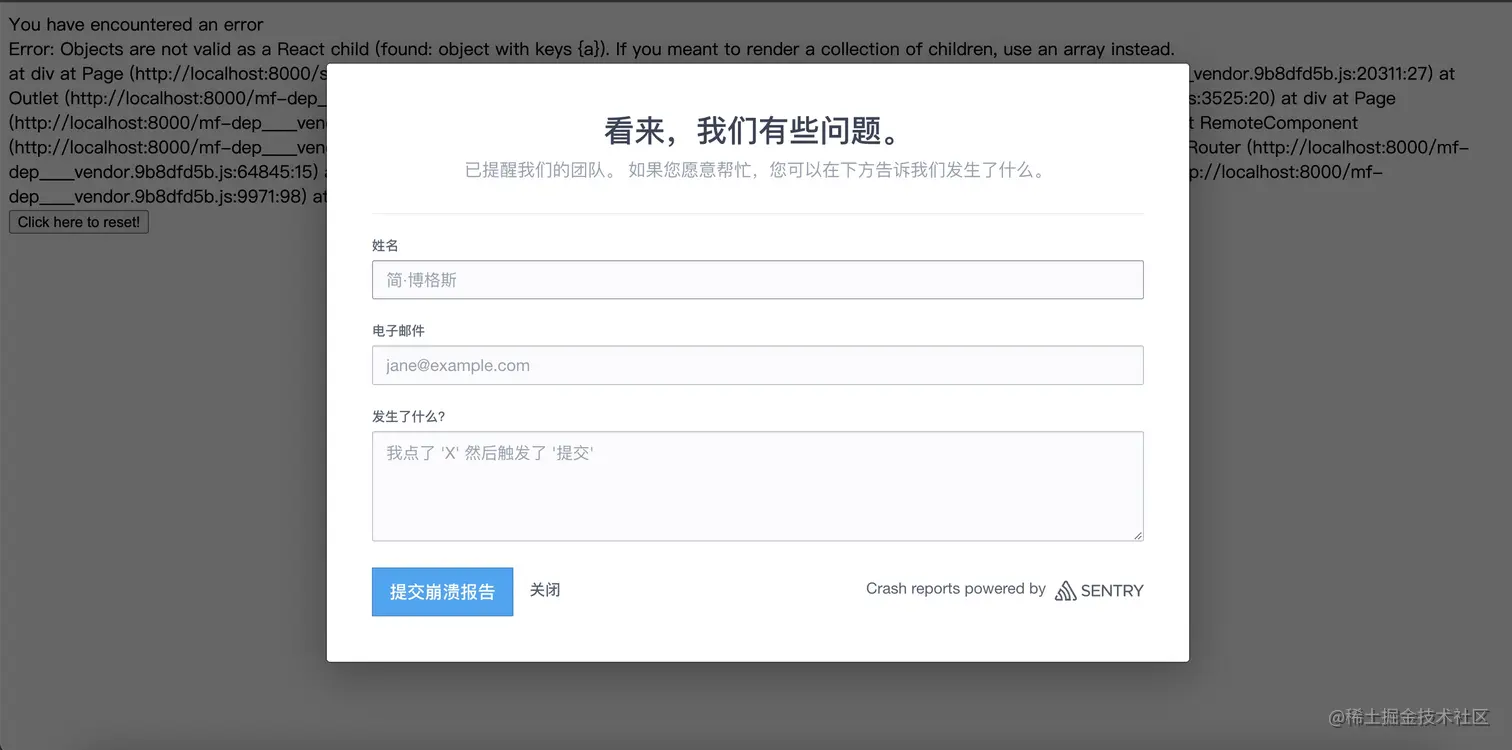Click the 'Click here to reset!' button
The image size is (1512, 750).
(x=79, y=222)
